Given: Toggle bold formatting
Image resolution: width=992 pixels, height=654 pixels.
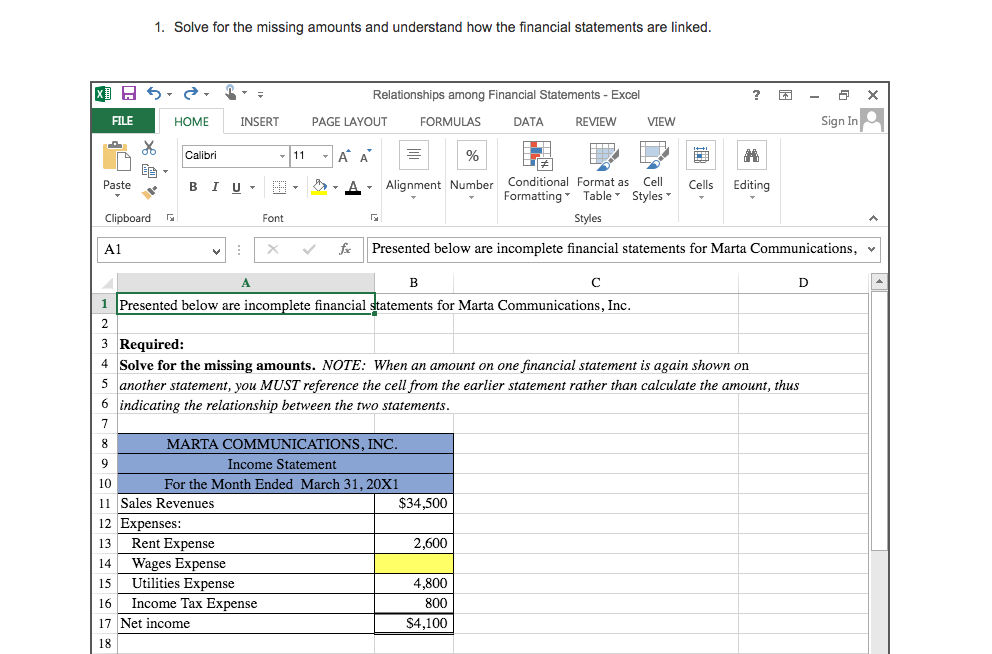Looking at the screenshot, I should (191, 187).
